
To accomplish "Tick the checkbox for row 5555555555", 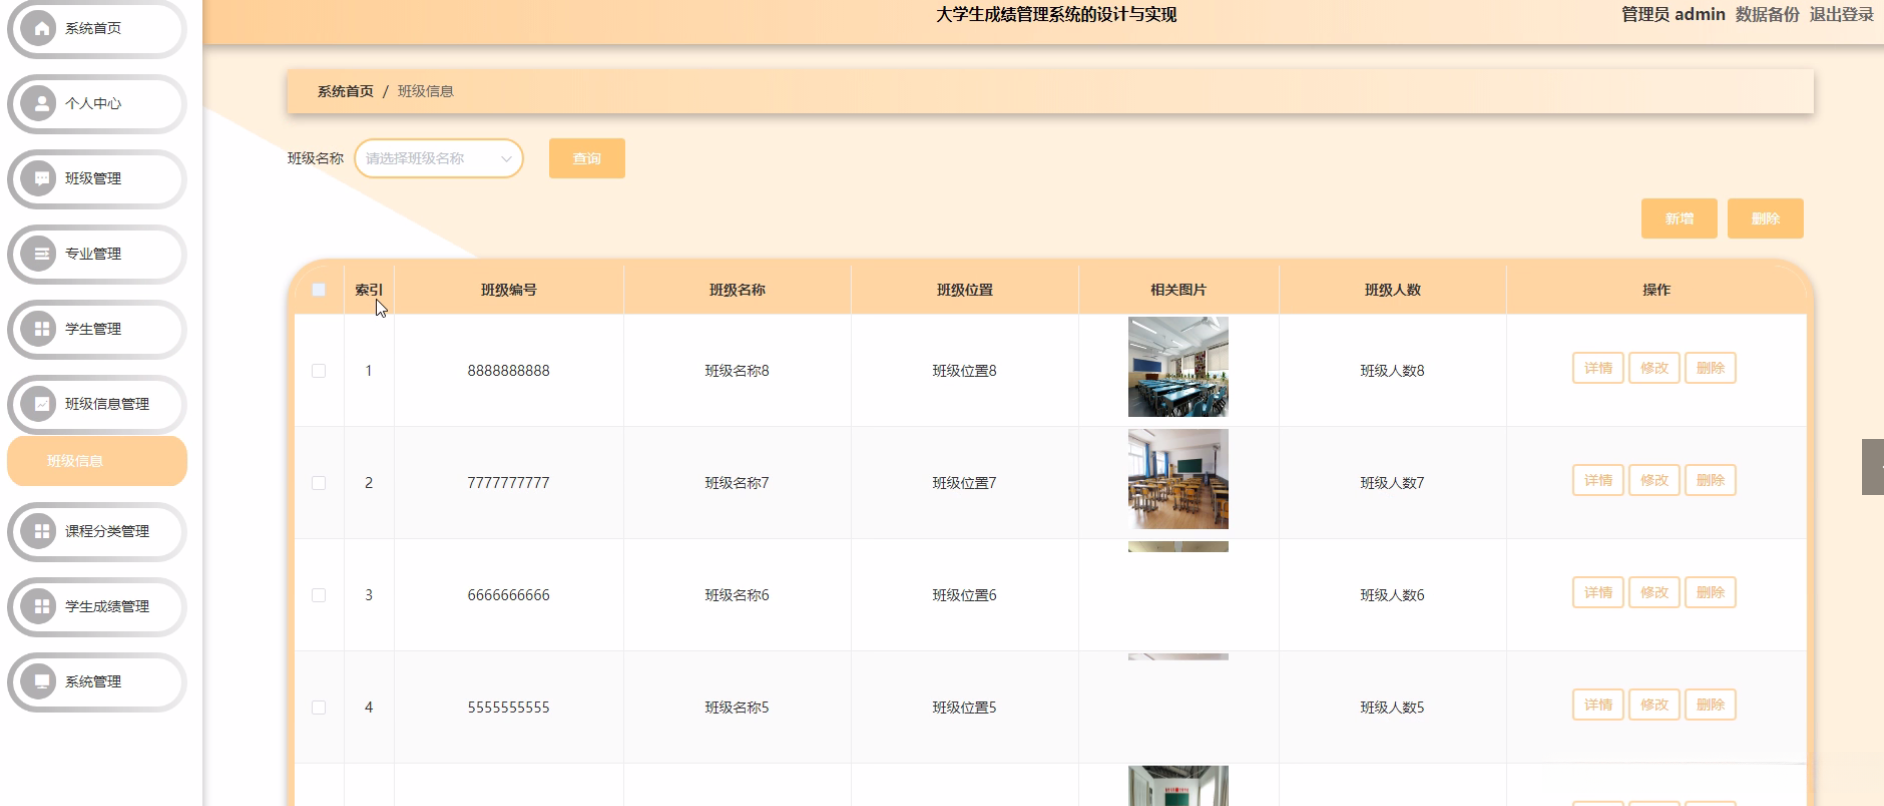I will tap(319, 707).
